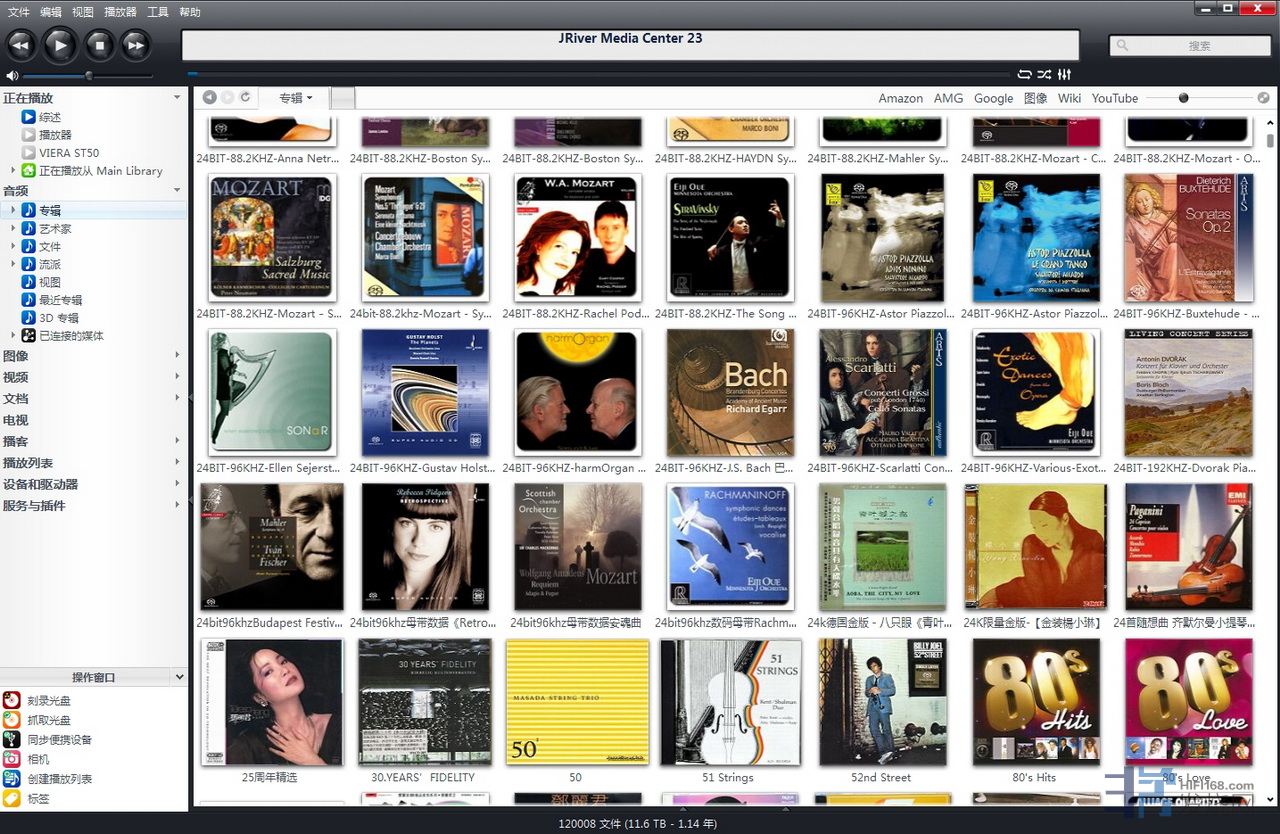This screenshot has height=834, width=1280.
Task: Open the 工具 menu
Action: (157, 12)
